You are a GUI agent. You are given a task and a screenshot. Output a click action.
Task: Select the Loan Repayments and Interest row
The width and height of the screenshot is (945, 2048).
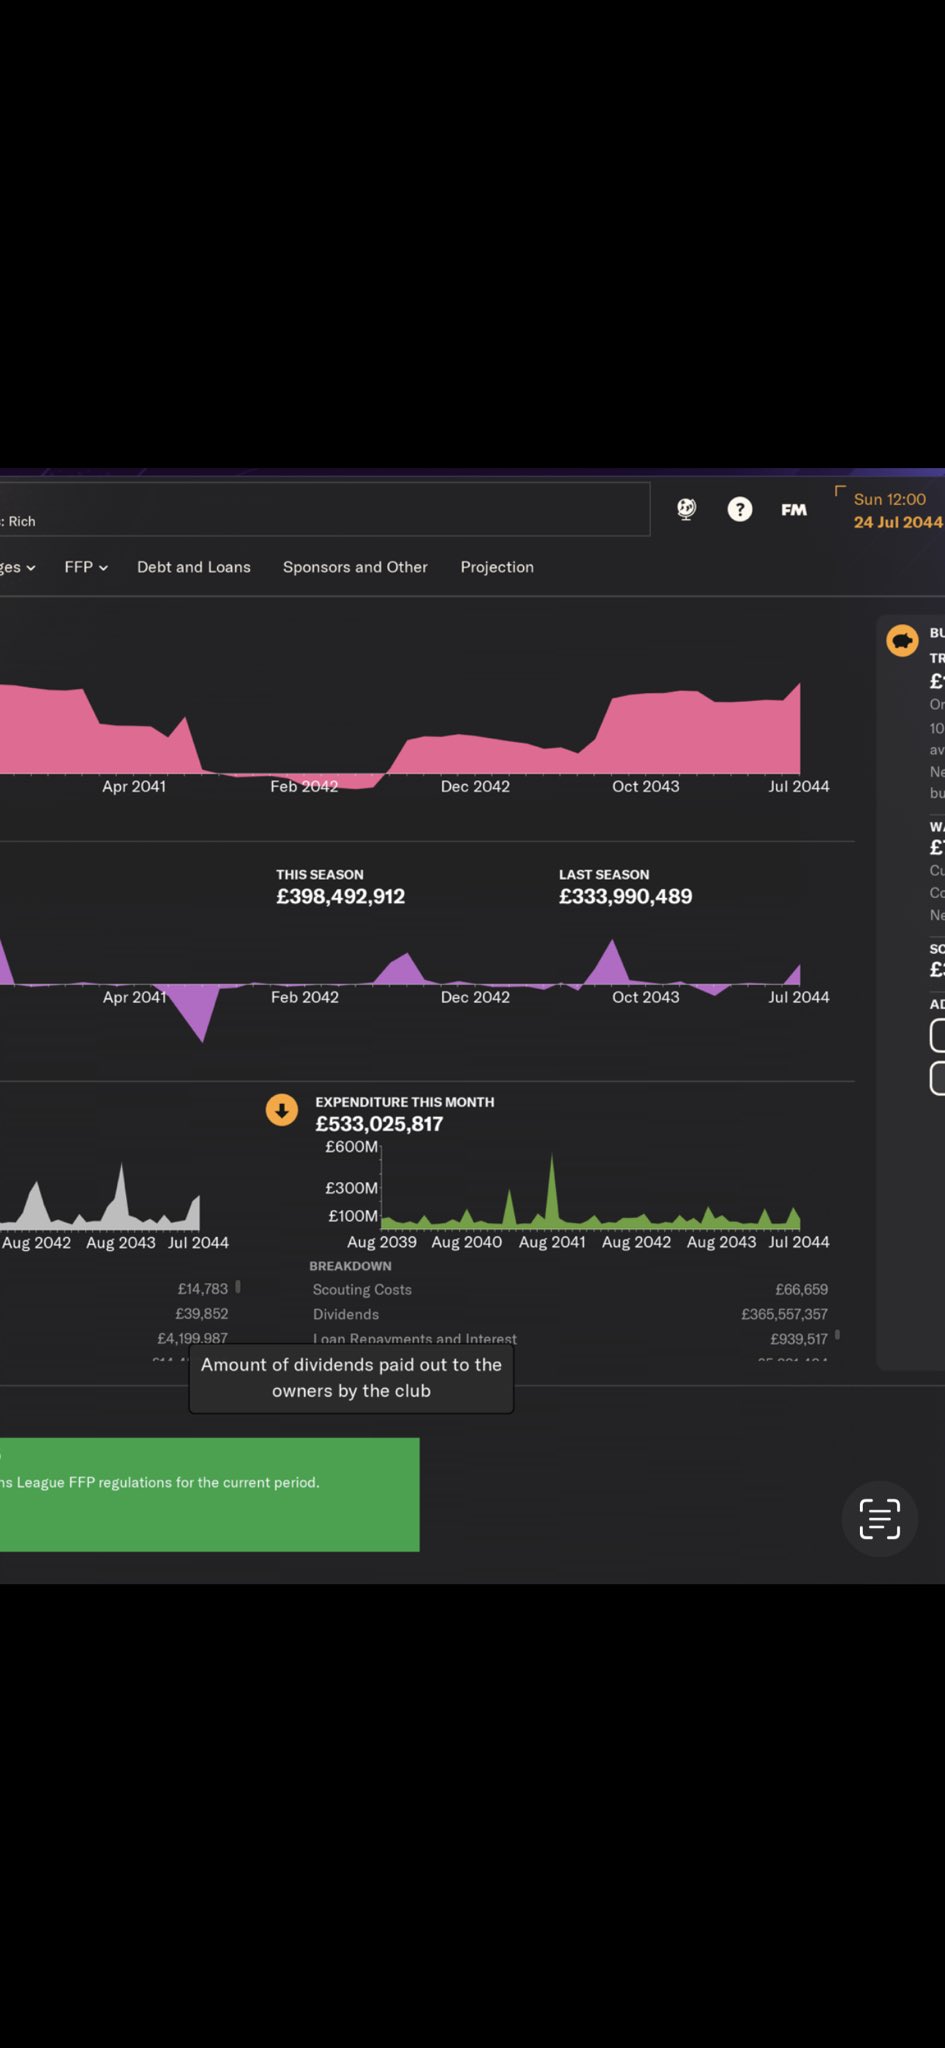(569, 1338)
